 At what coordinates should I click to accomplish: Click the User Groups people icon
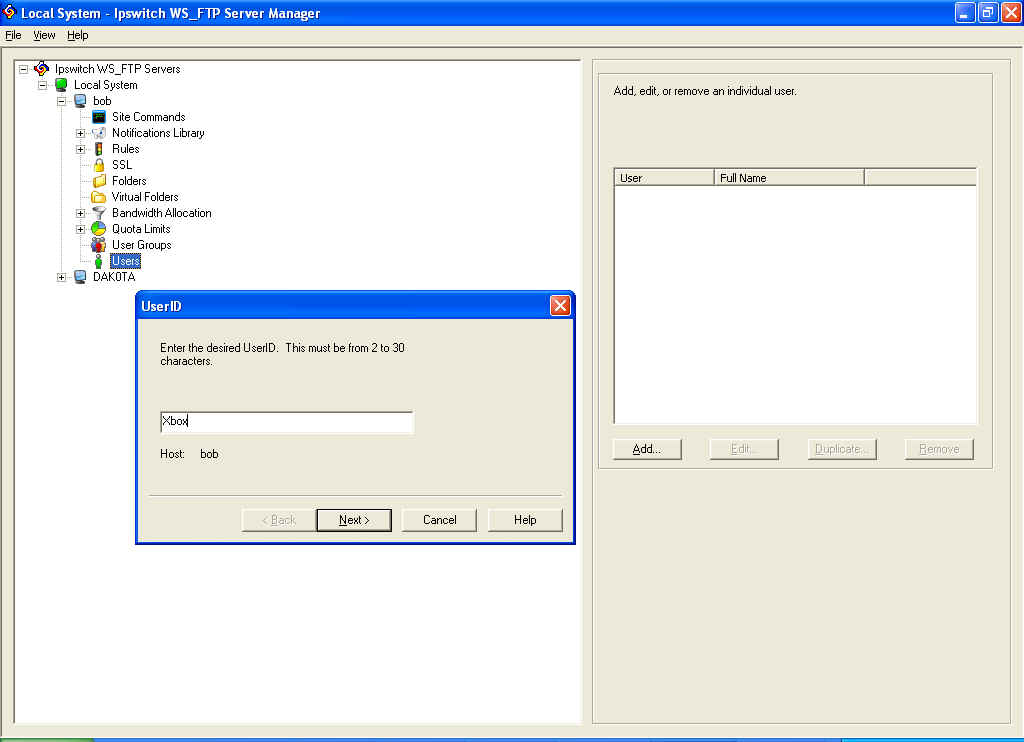tap(99, 245)
